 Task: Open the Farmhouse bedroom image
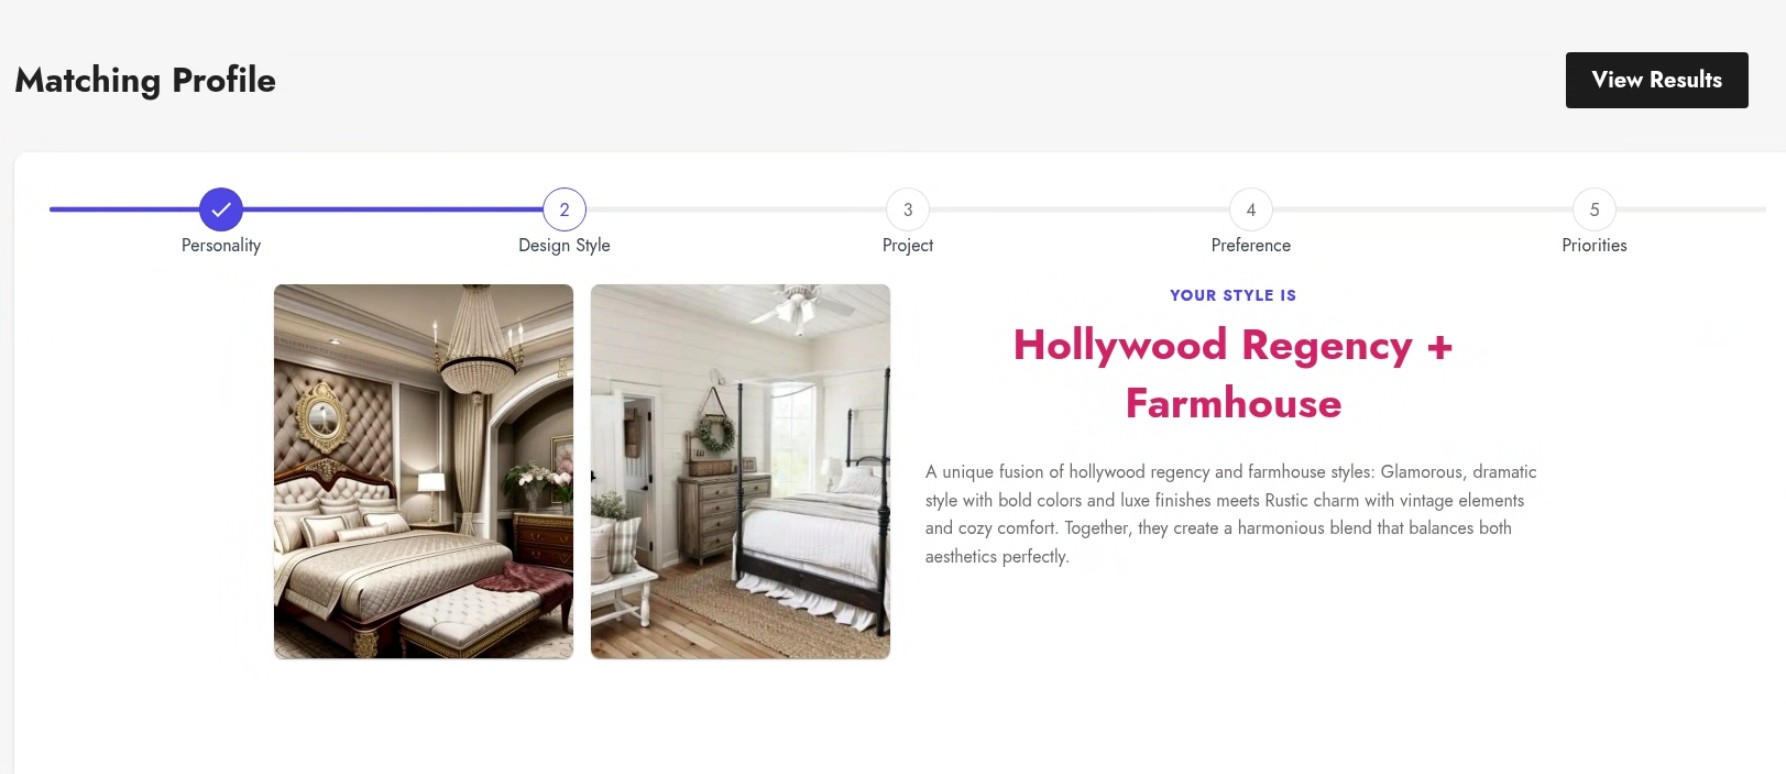pyautogui.click(x=740, y=471)
